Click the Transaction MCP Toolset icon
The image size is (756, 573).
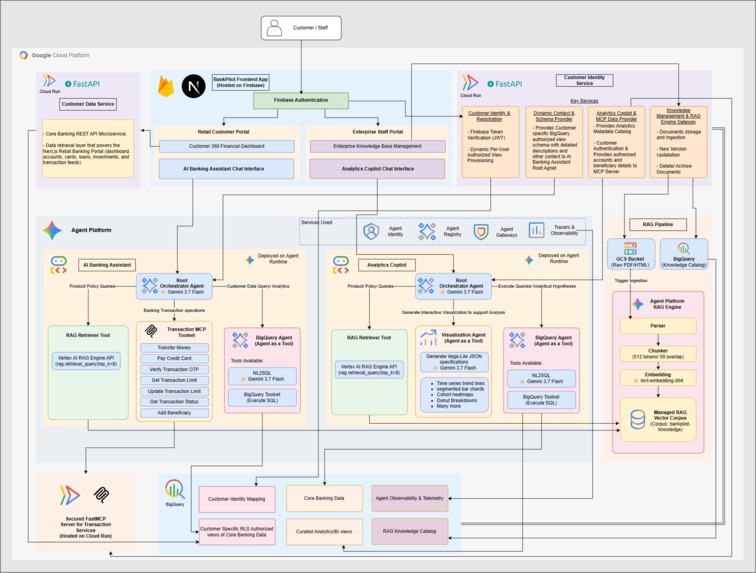[x=151, y=330]
